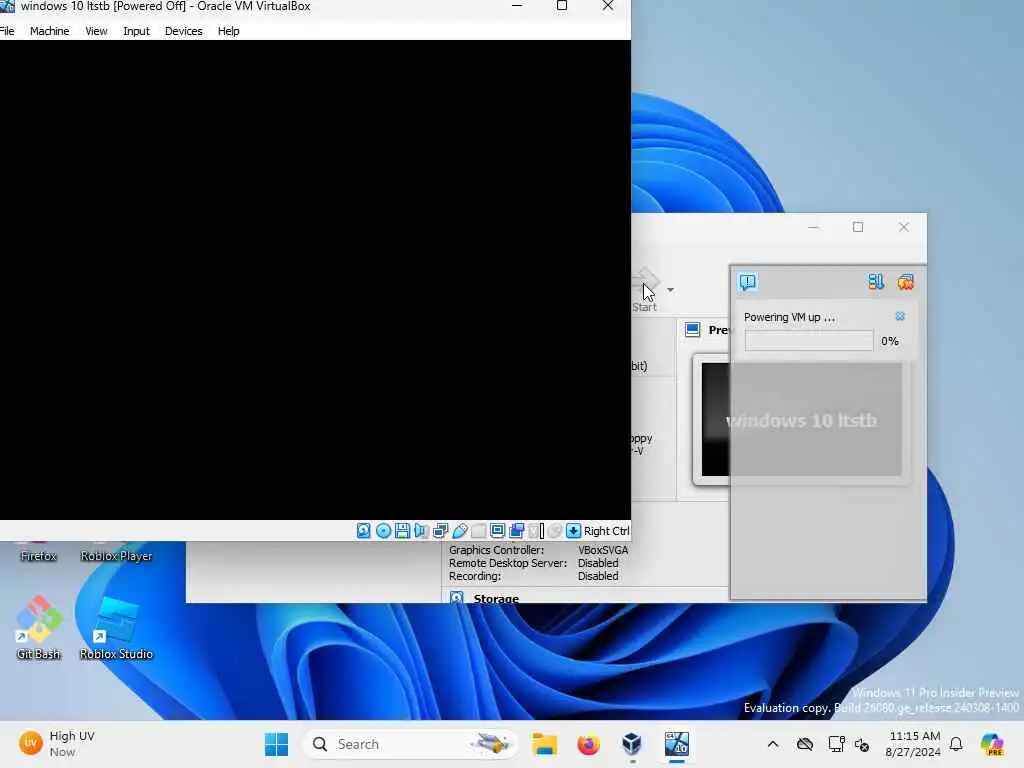Image resolution: width=1024 pixels, height=768 pixels.
Task: Open File Explorer from the taskbar
Action: pyautogui.click(x=544, y=744)
